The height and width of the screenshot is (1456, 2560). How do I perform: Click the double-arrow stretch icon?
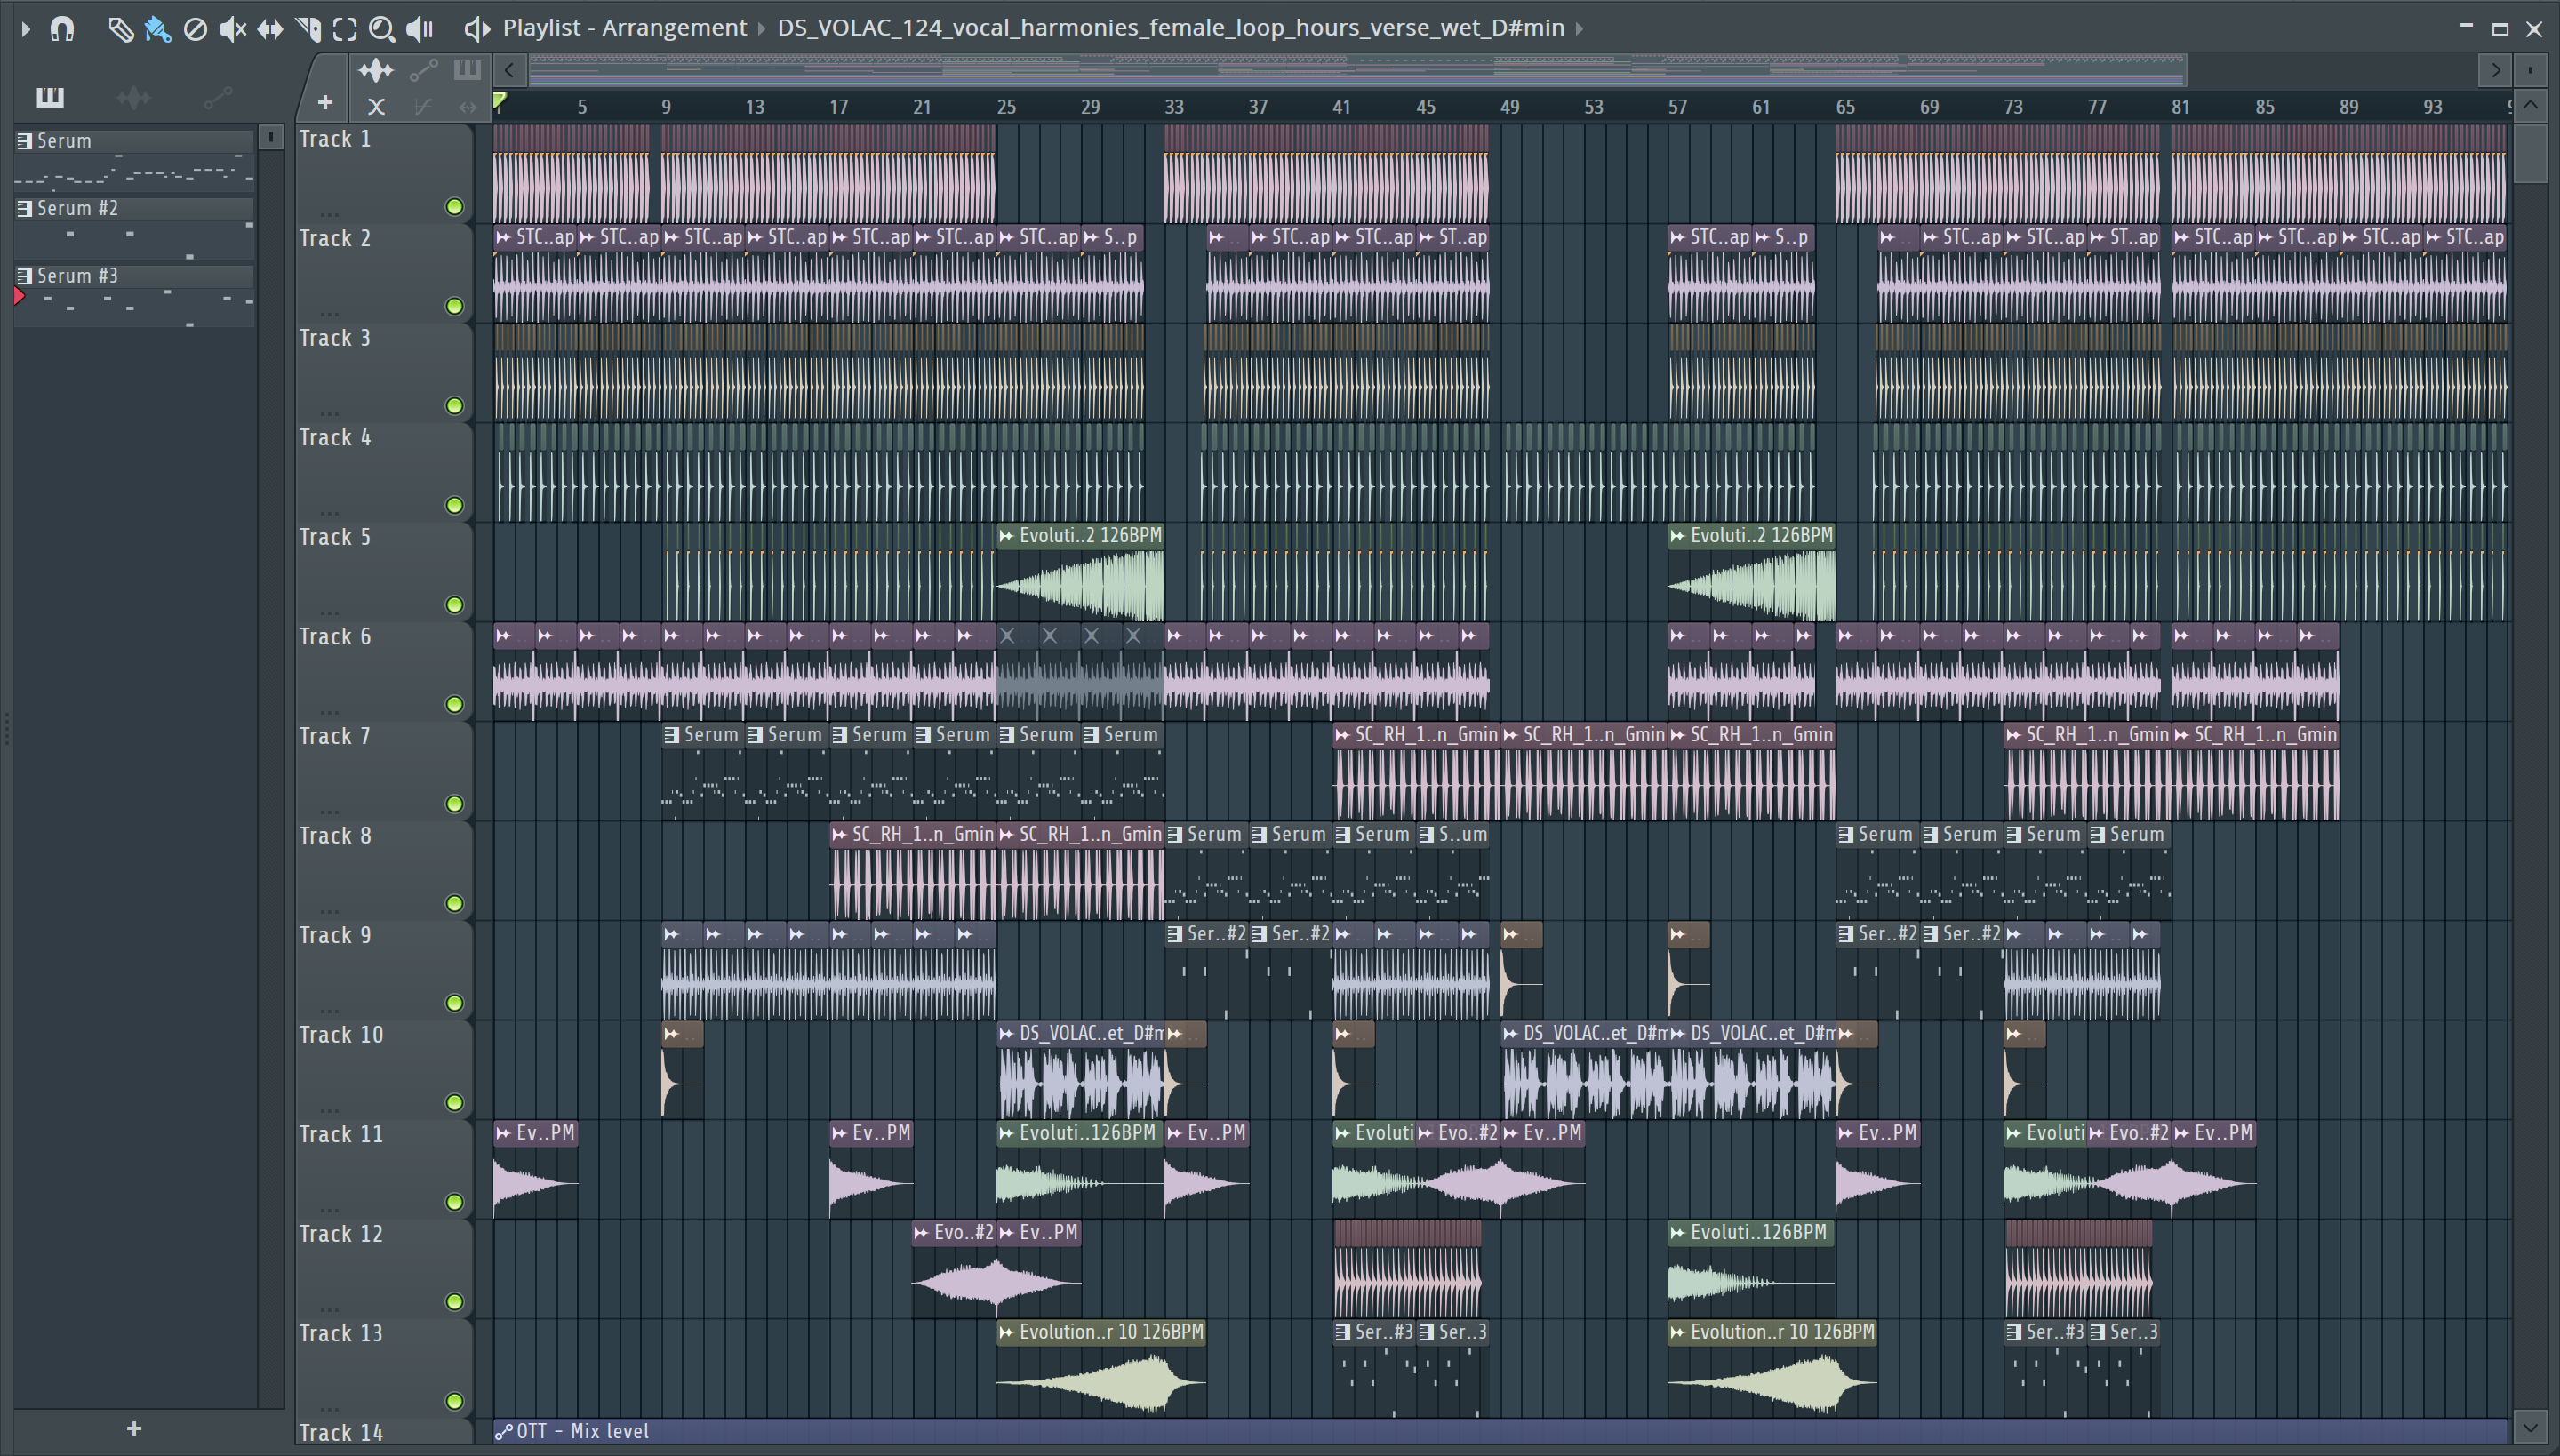pyautogui.click(x=467, y=106)
